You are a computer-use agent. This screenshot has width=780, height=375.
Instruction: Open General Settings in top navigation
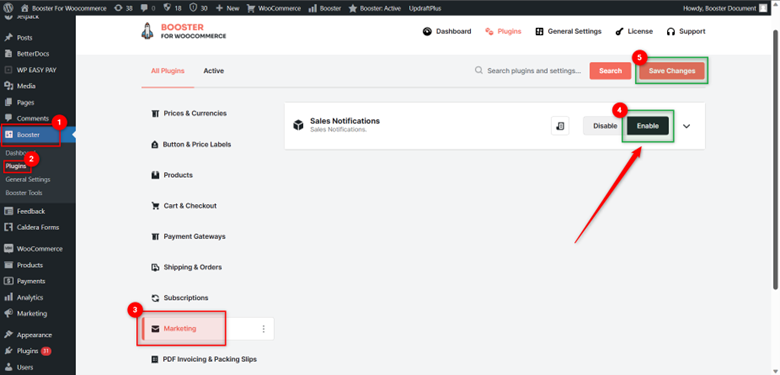tap(568, 31)
